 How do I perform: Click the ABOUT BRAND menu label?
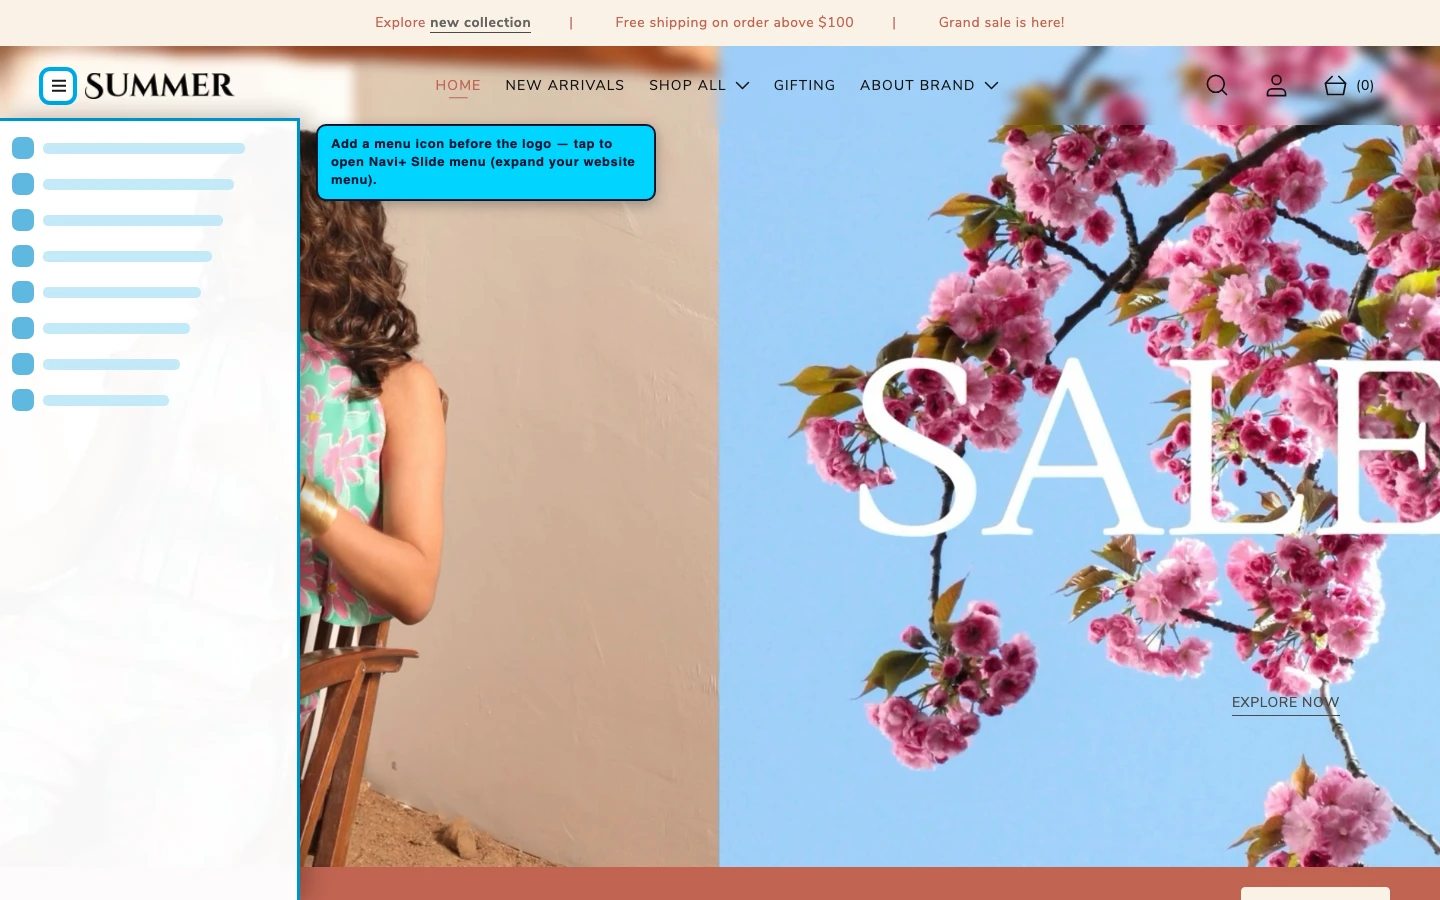tap(917, 86)
